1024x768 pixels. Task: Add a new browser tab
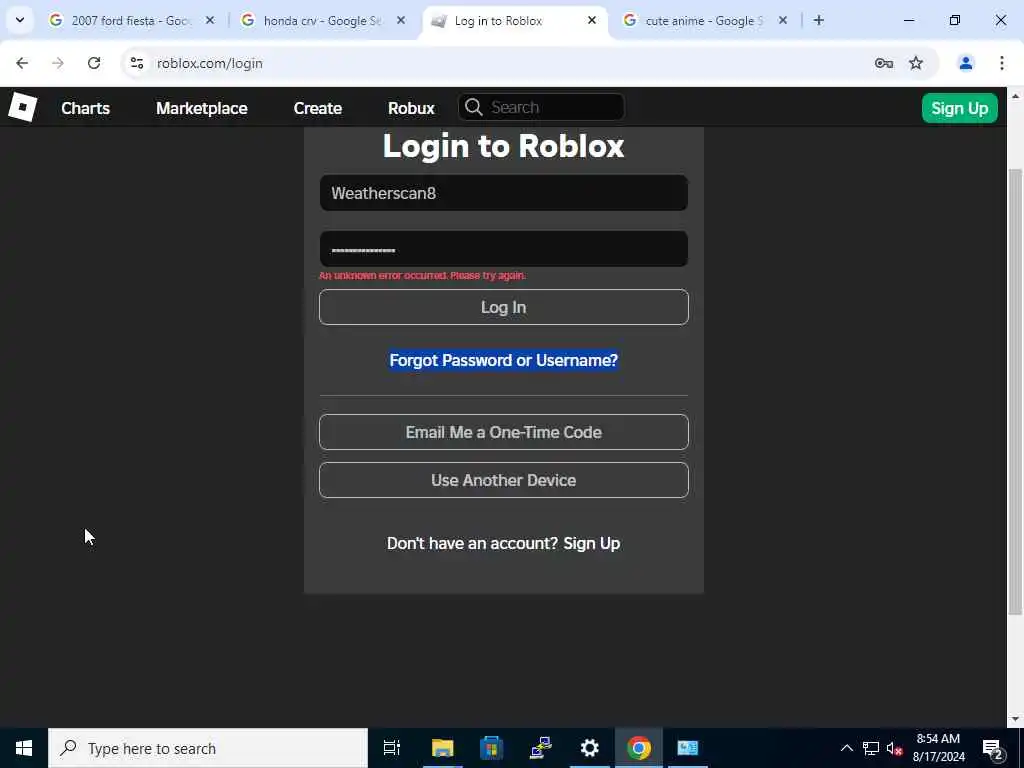click(x=818, y=20)
